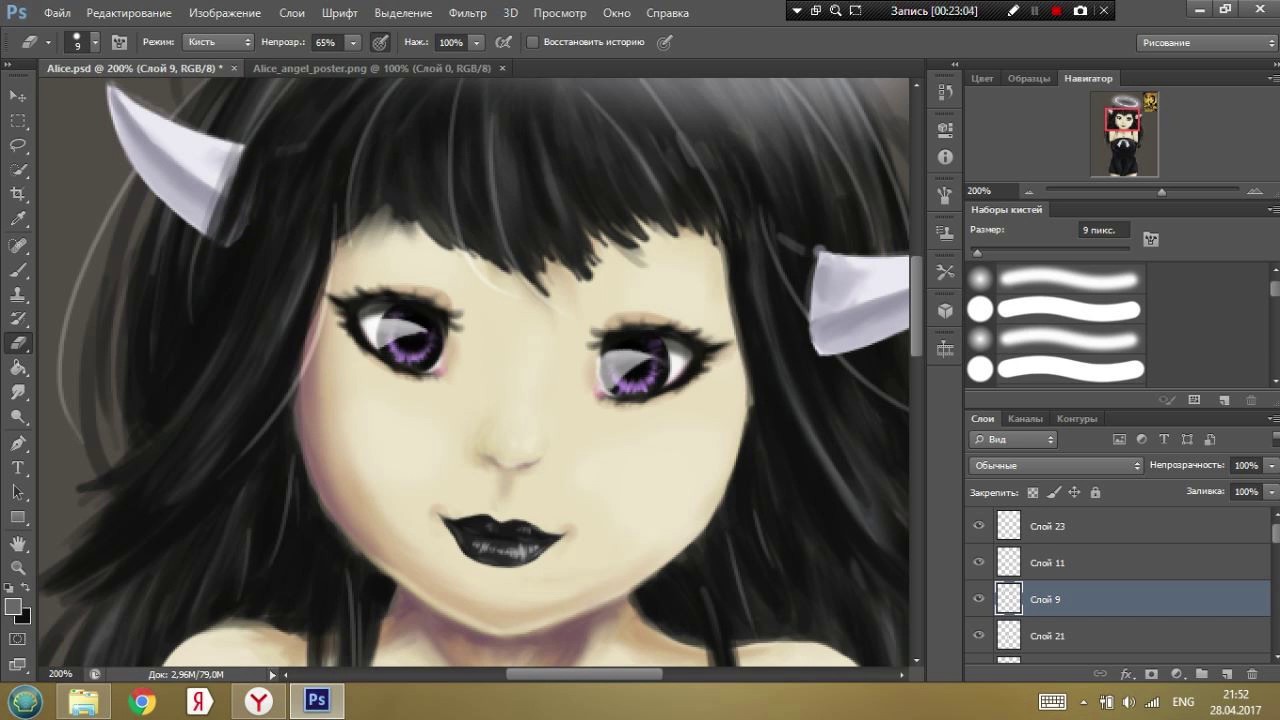Viewport: 1280px width, 720px height.
Task: Click the Размер 9 пикс. field
Action: tap(1104, 230)
